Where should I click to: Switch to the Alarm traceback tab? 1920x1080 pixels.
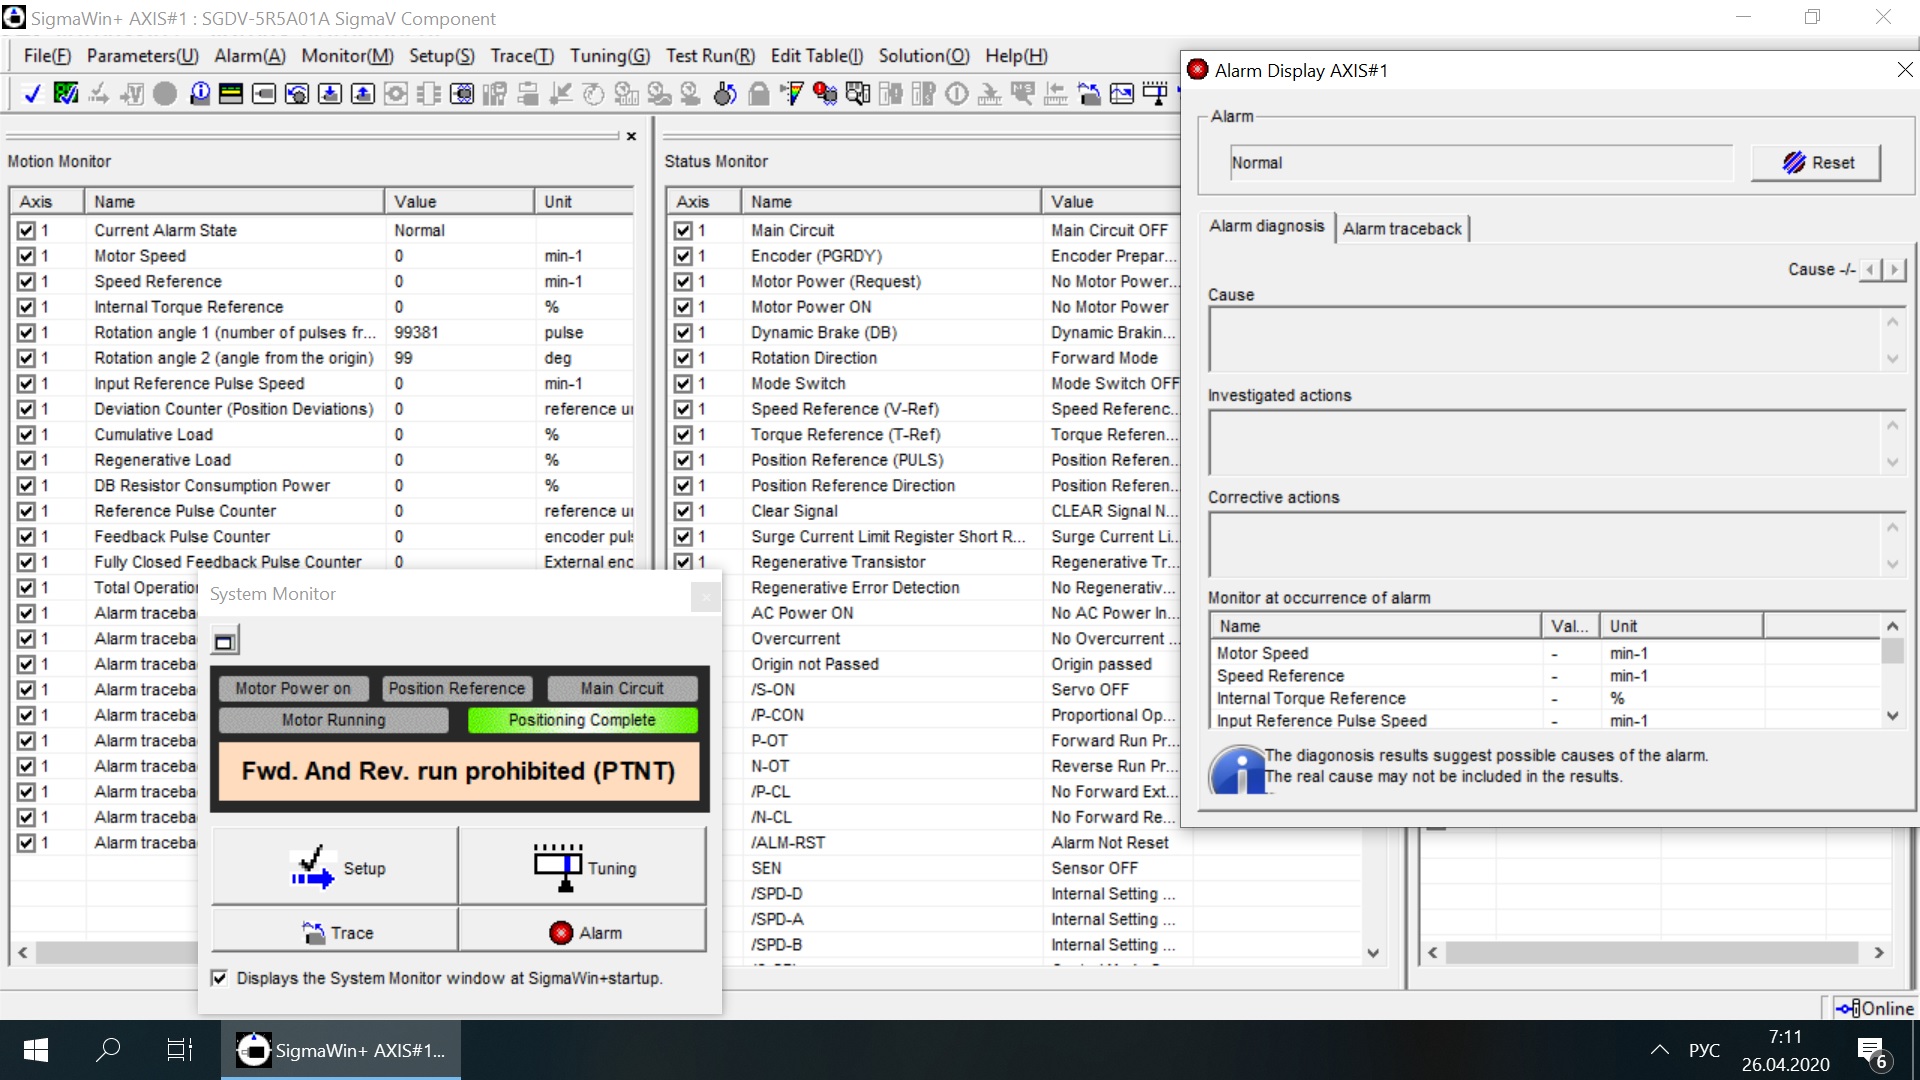[x=1401, y=228]
